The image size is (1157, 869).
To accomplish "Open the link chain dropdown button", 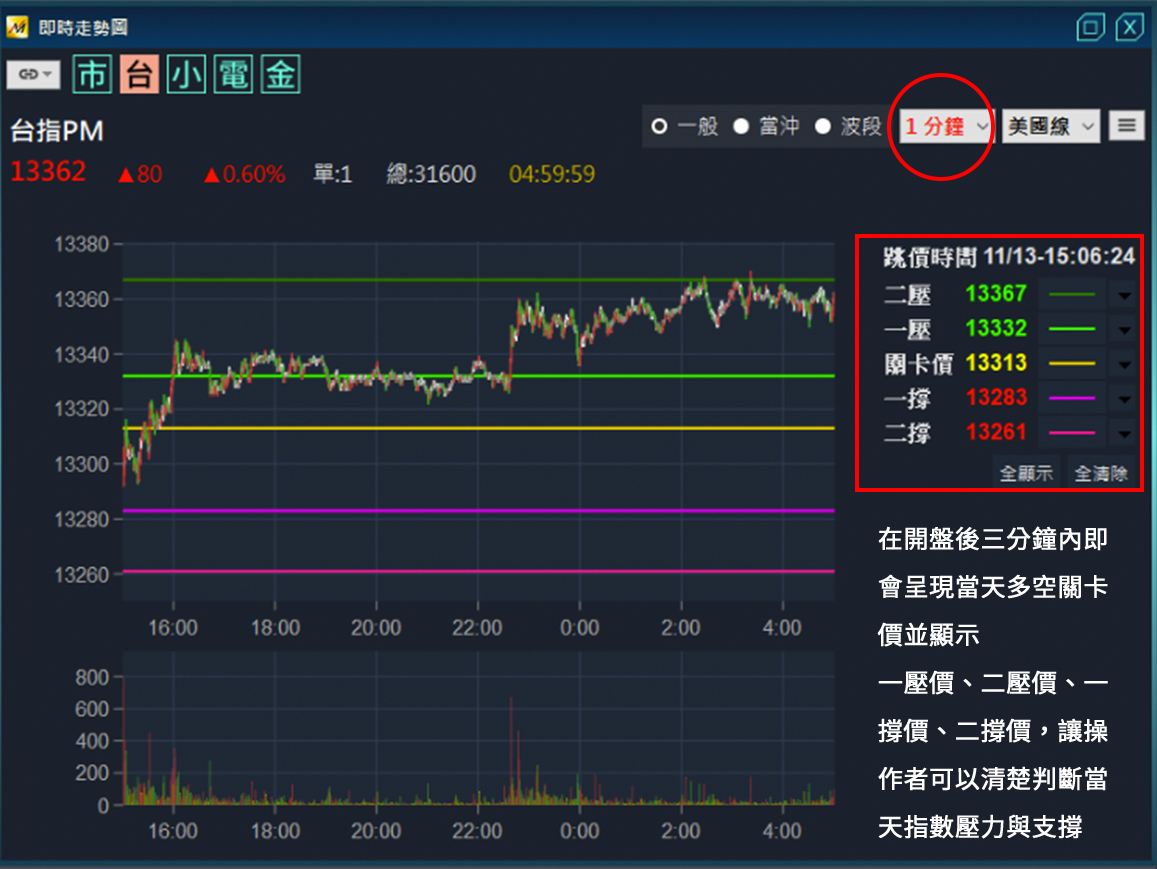I will click(x=33, y=75).
